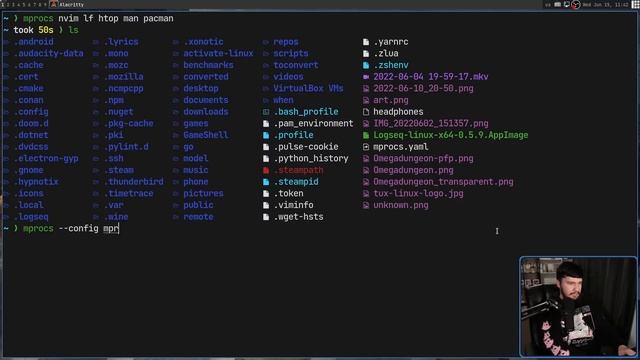640x360 pixels.
Task: Click the command prompt input line with mprocs --config
Action: (61, 229)
